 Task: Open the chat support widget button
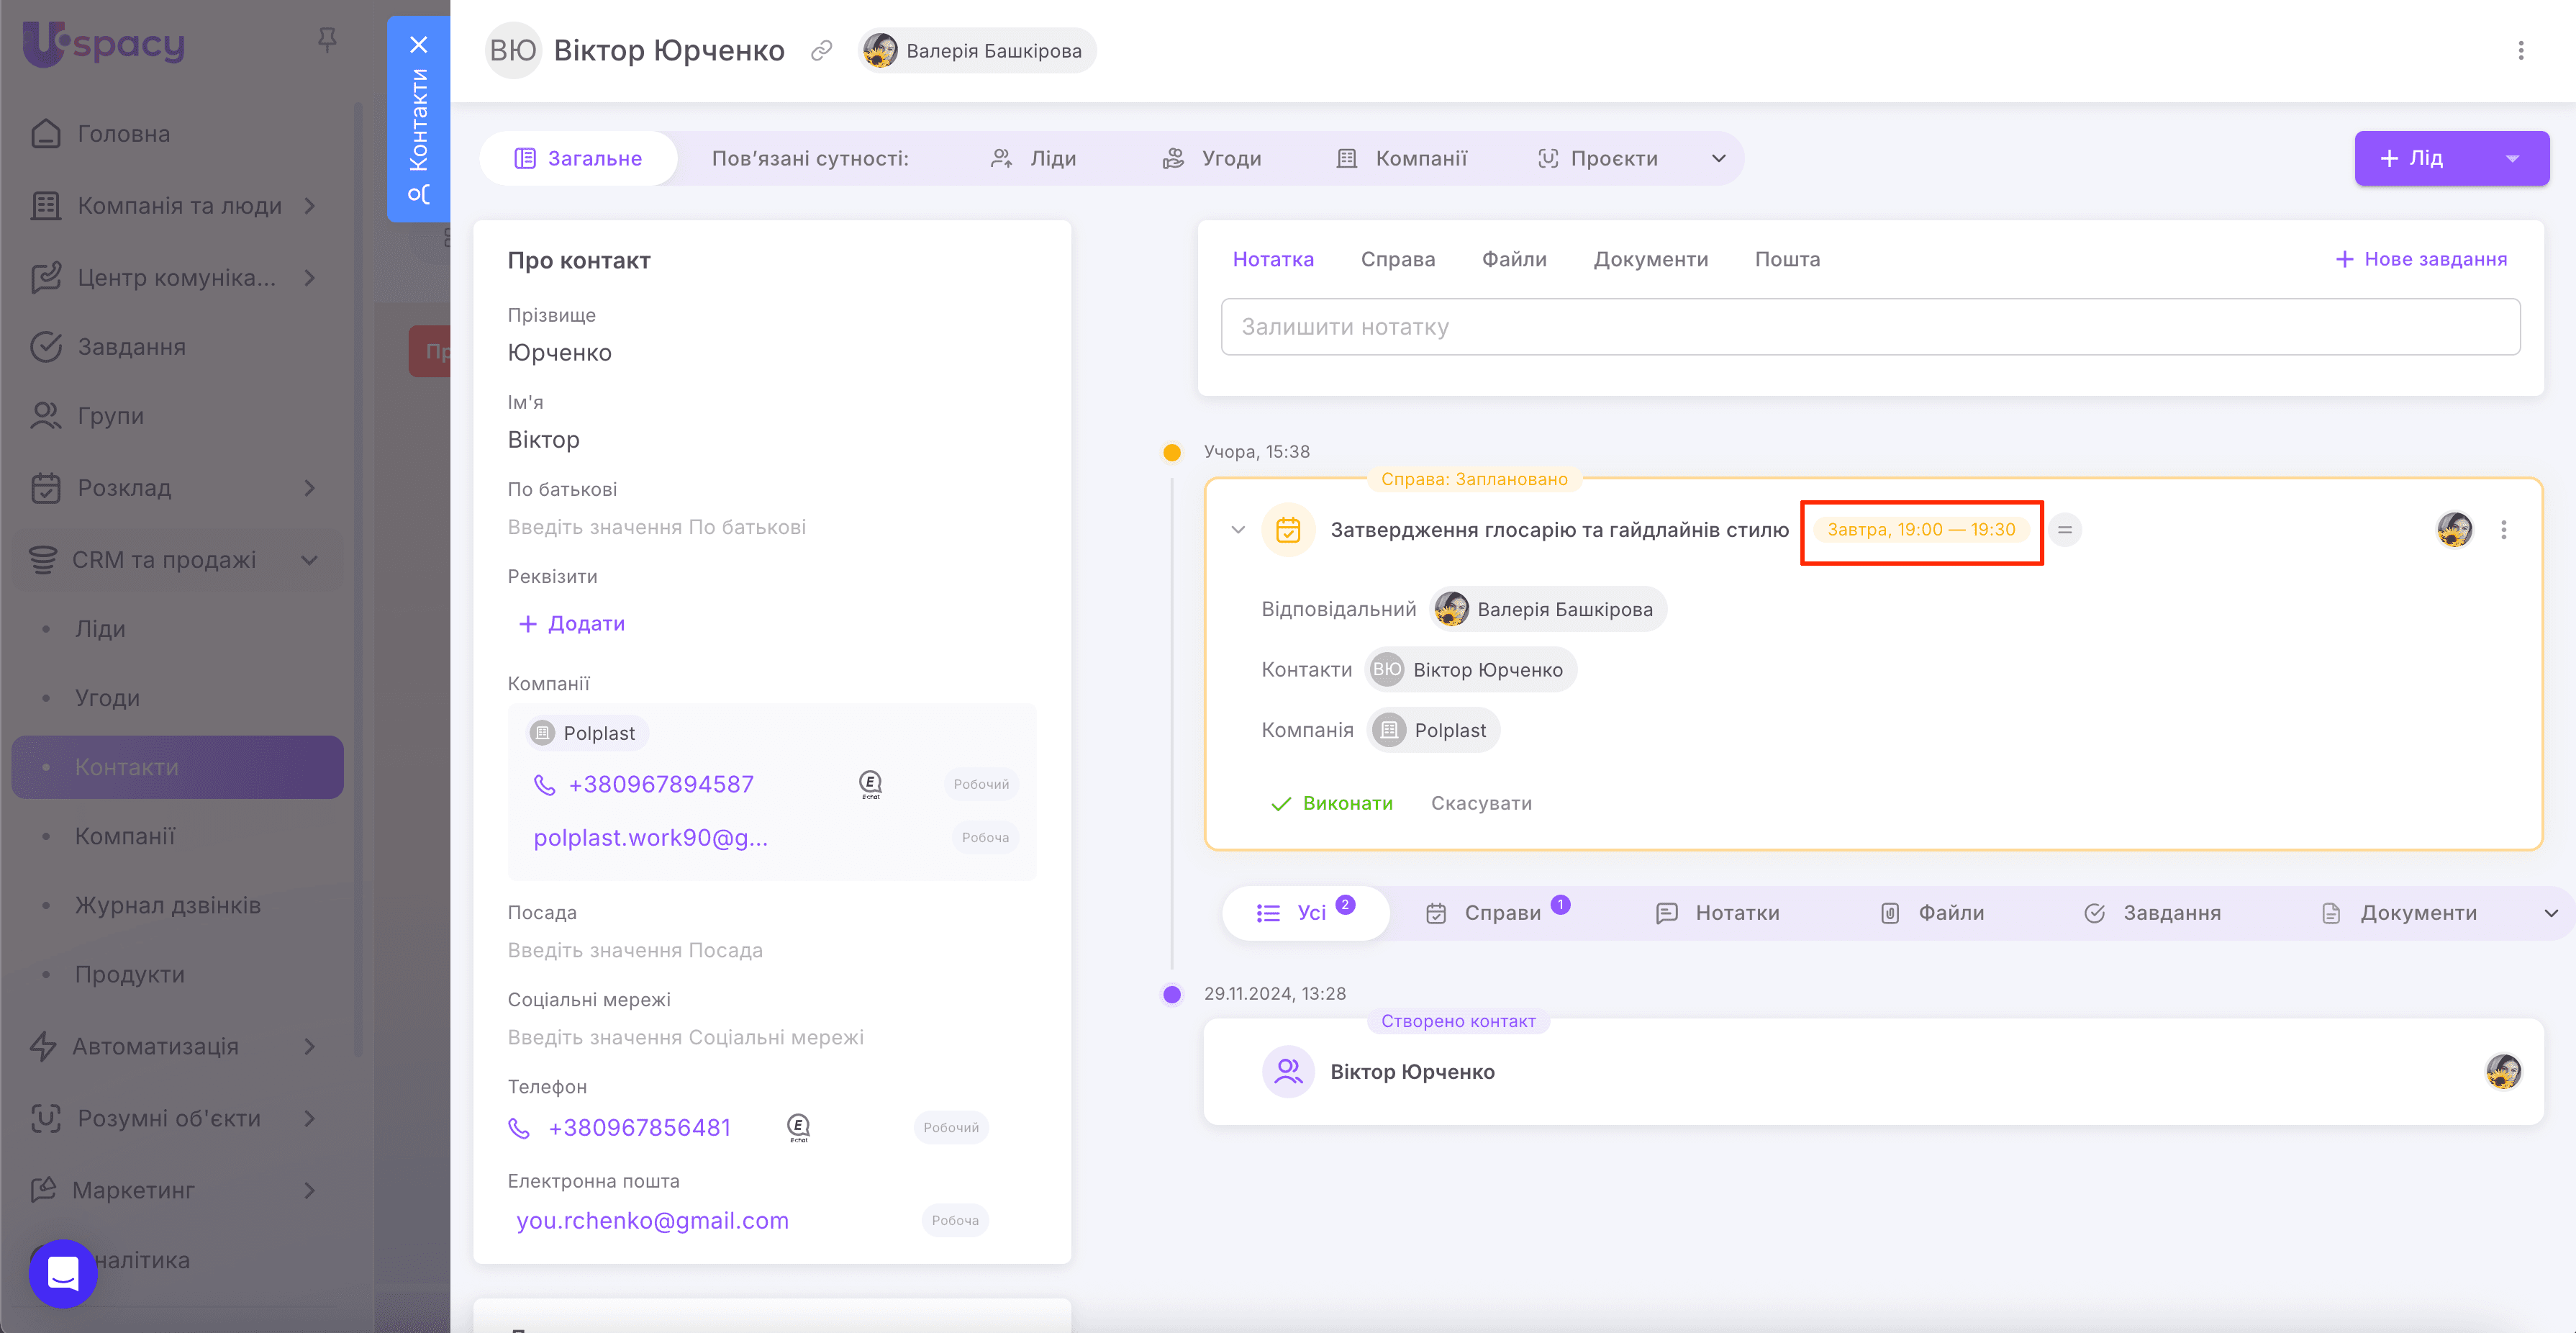tap(63, 1273)
